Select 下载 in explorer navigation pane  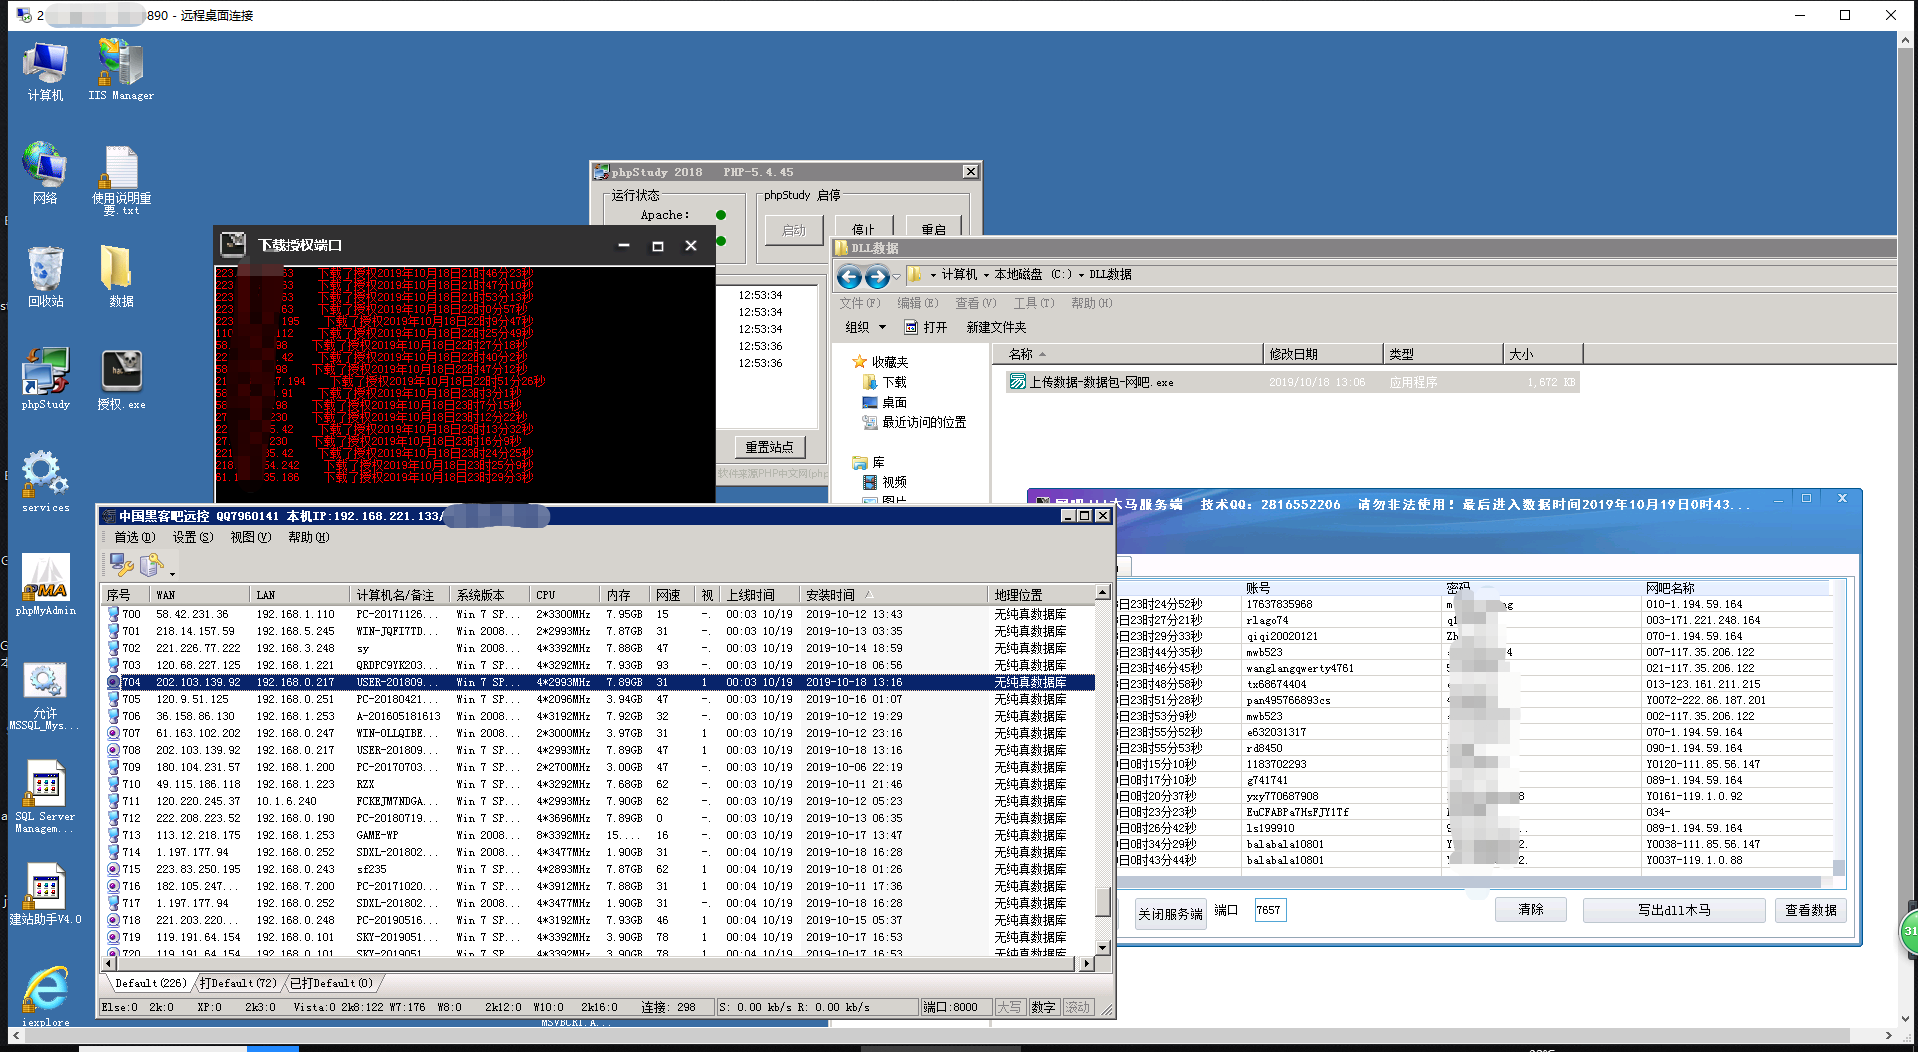(x=885, y=382)
